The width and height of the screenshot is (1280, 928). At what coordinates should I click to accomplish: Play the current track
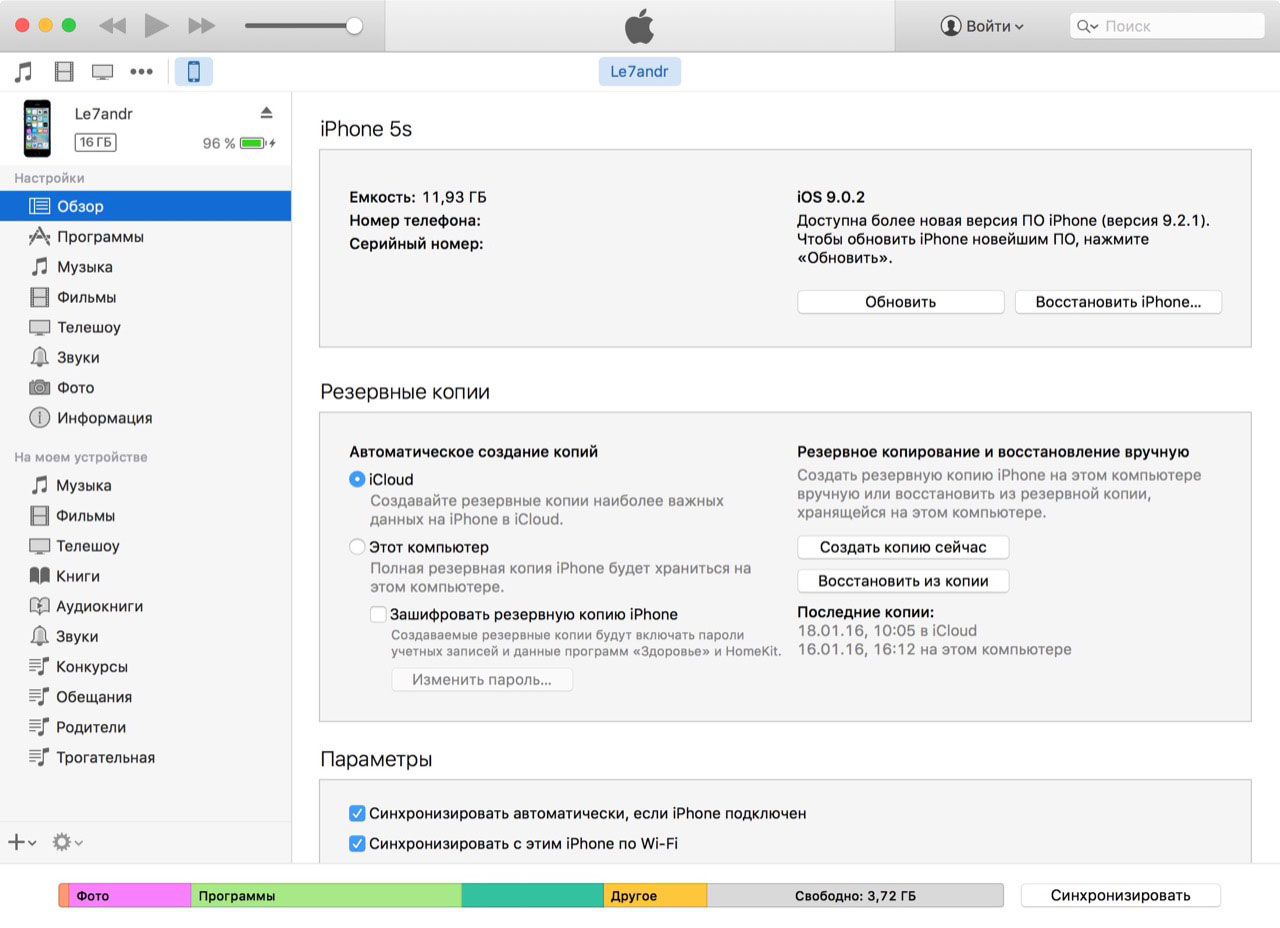156,26
